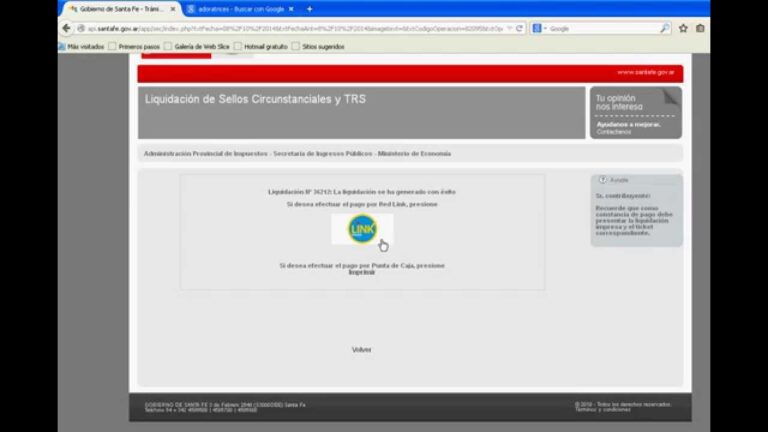
Task: Click the Contáctenos link
Action: pos(614,132)
